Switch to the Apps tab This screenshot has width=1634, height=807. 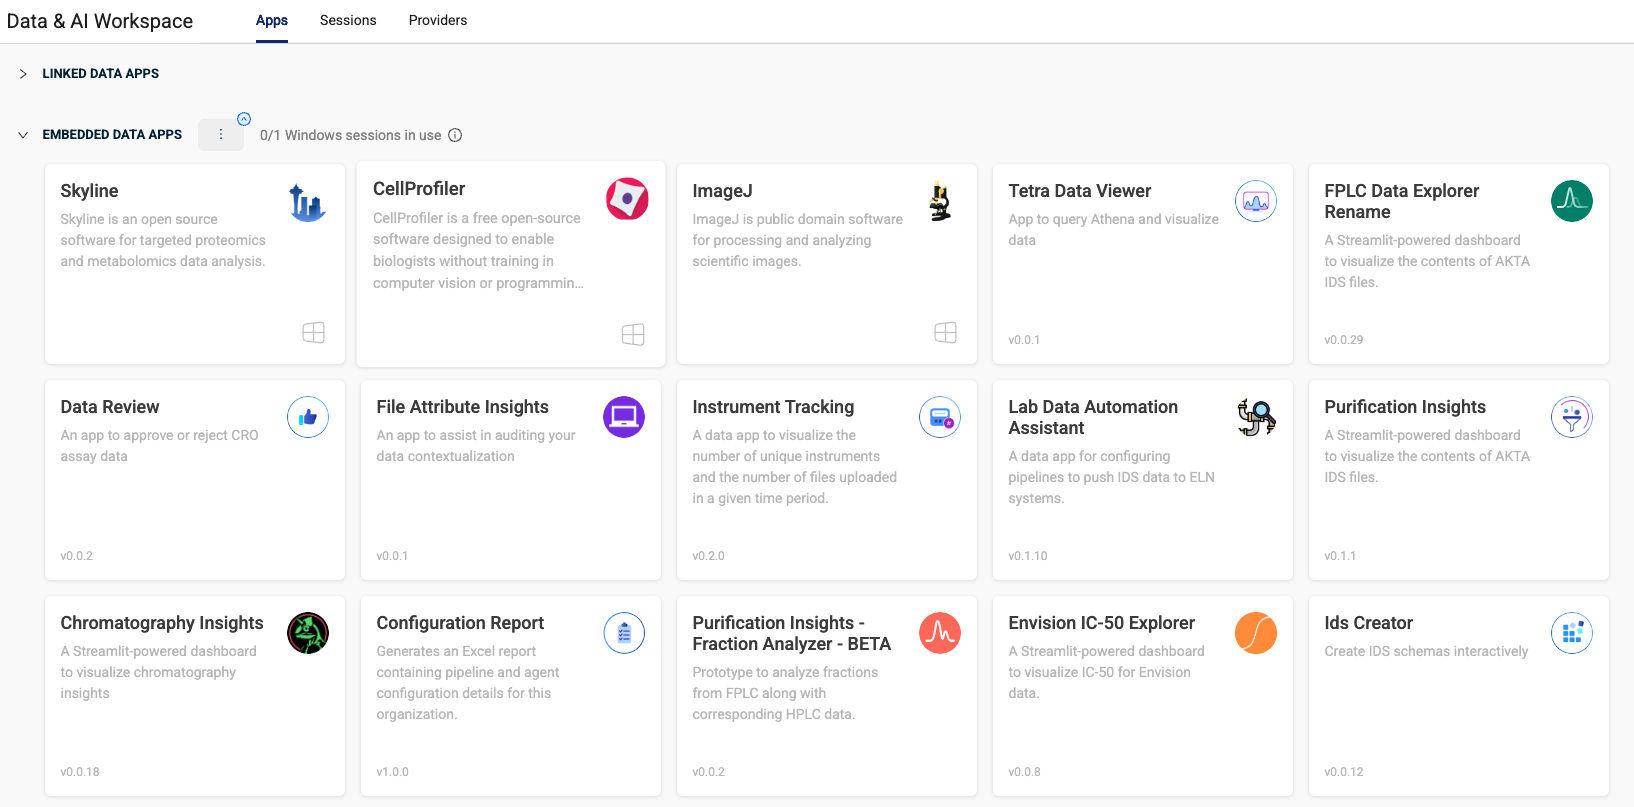click(x=272, y=20)
